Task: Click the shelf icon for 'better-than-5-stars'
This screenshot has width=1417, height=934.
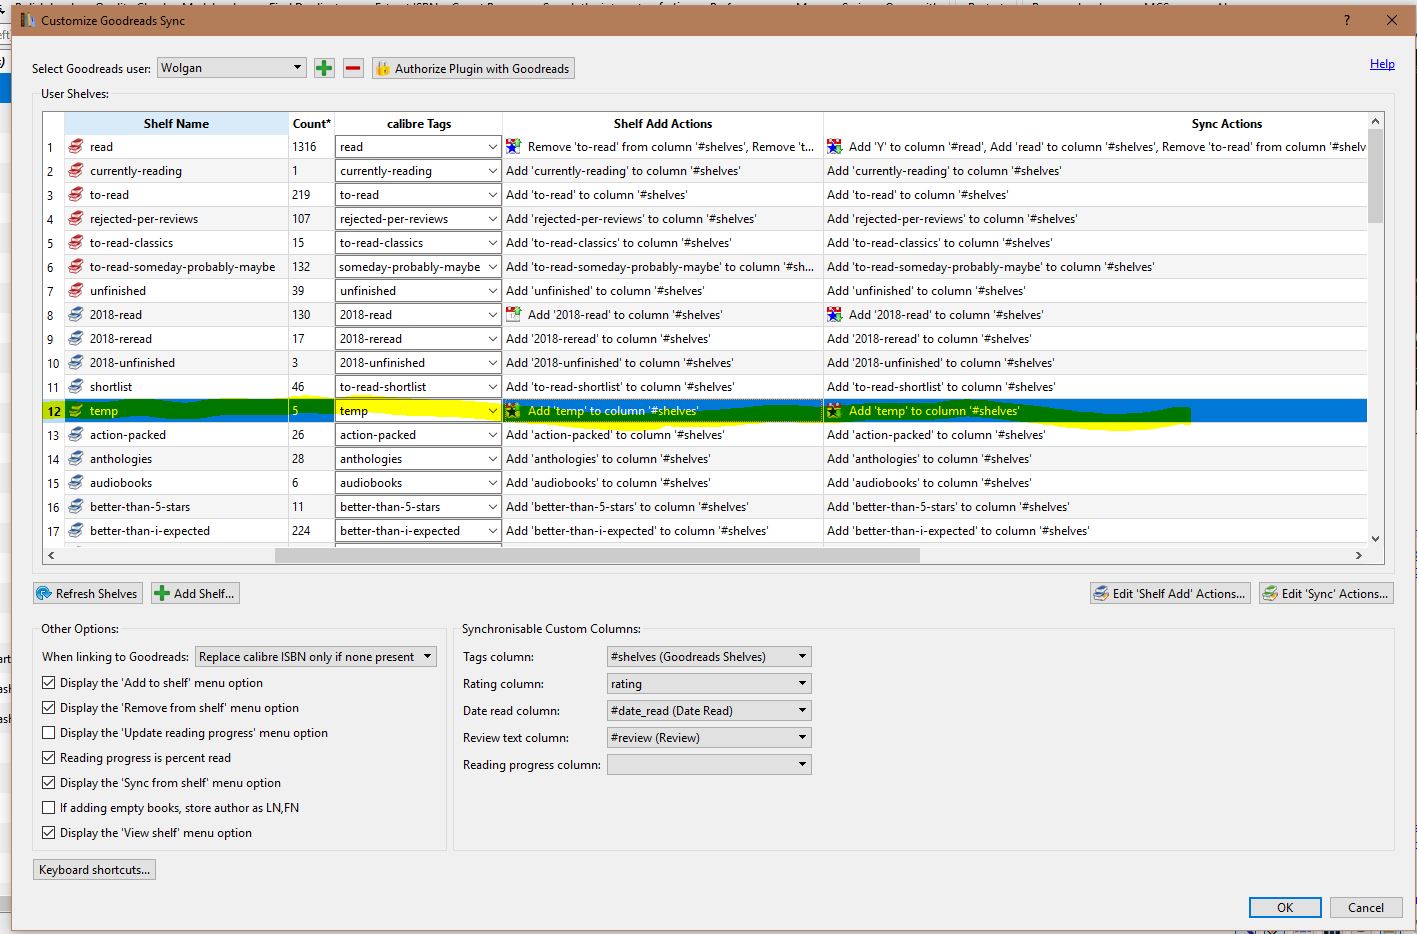Action: [76, 507]
